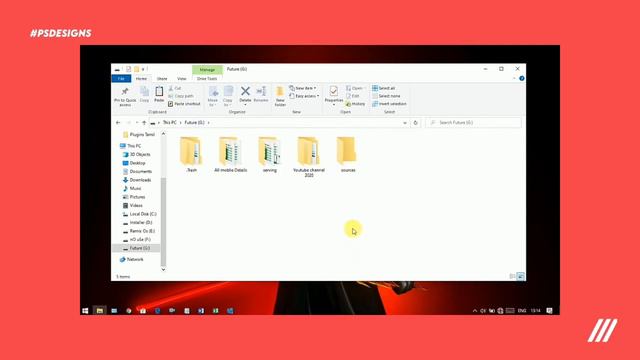Select the sources folder
The image size is (640, 360).
tap(348, 155)
